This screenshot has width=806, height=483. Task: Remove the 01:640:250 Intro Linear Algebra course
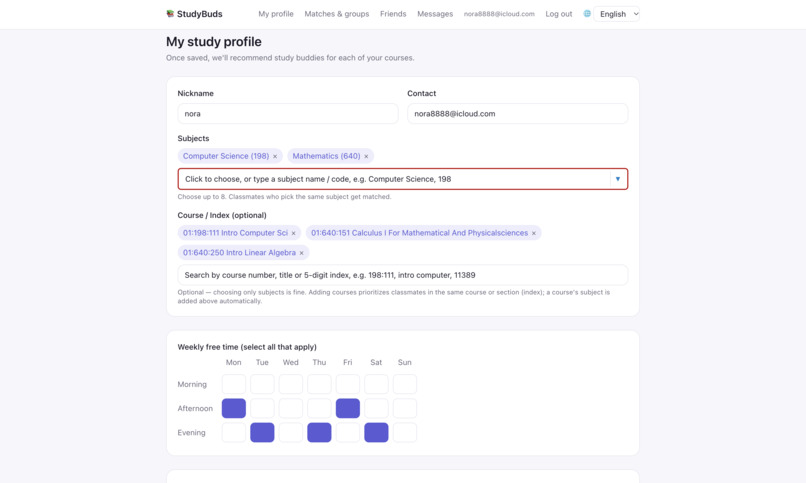click(x=302, y=253)
